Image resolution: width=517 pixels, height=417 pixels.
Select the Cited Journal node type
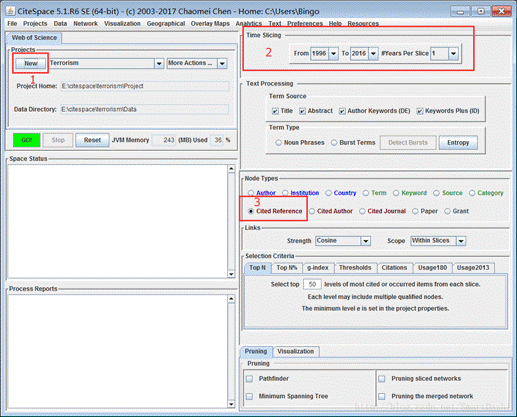click(362, 211)
